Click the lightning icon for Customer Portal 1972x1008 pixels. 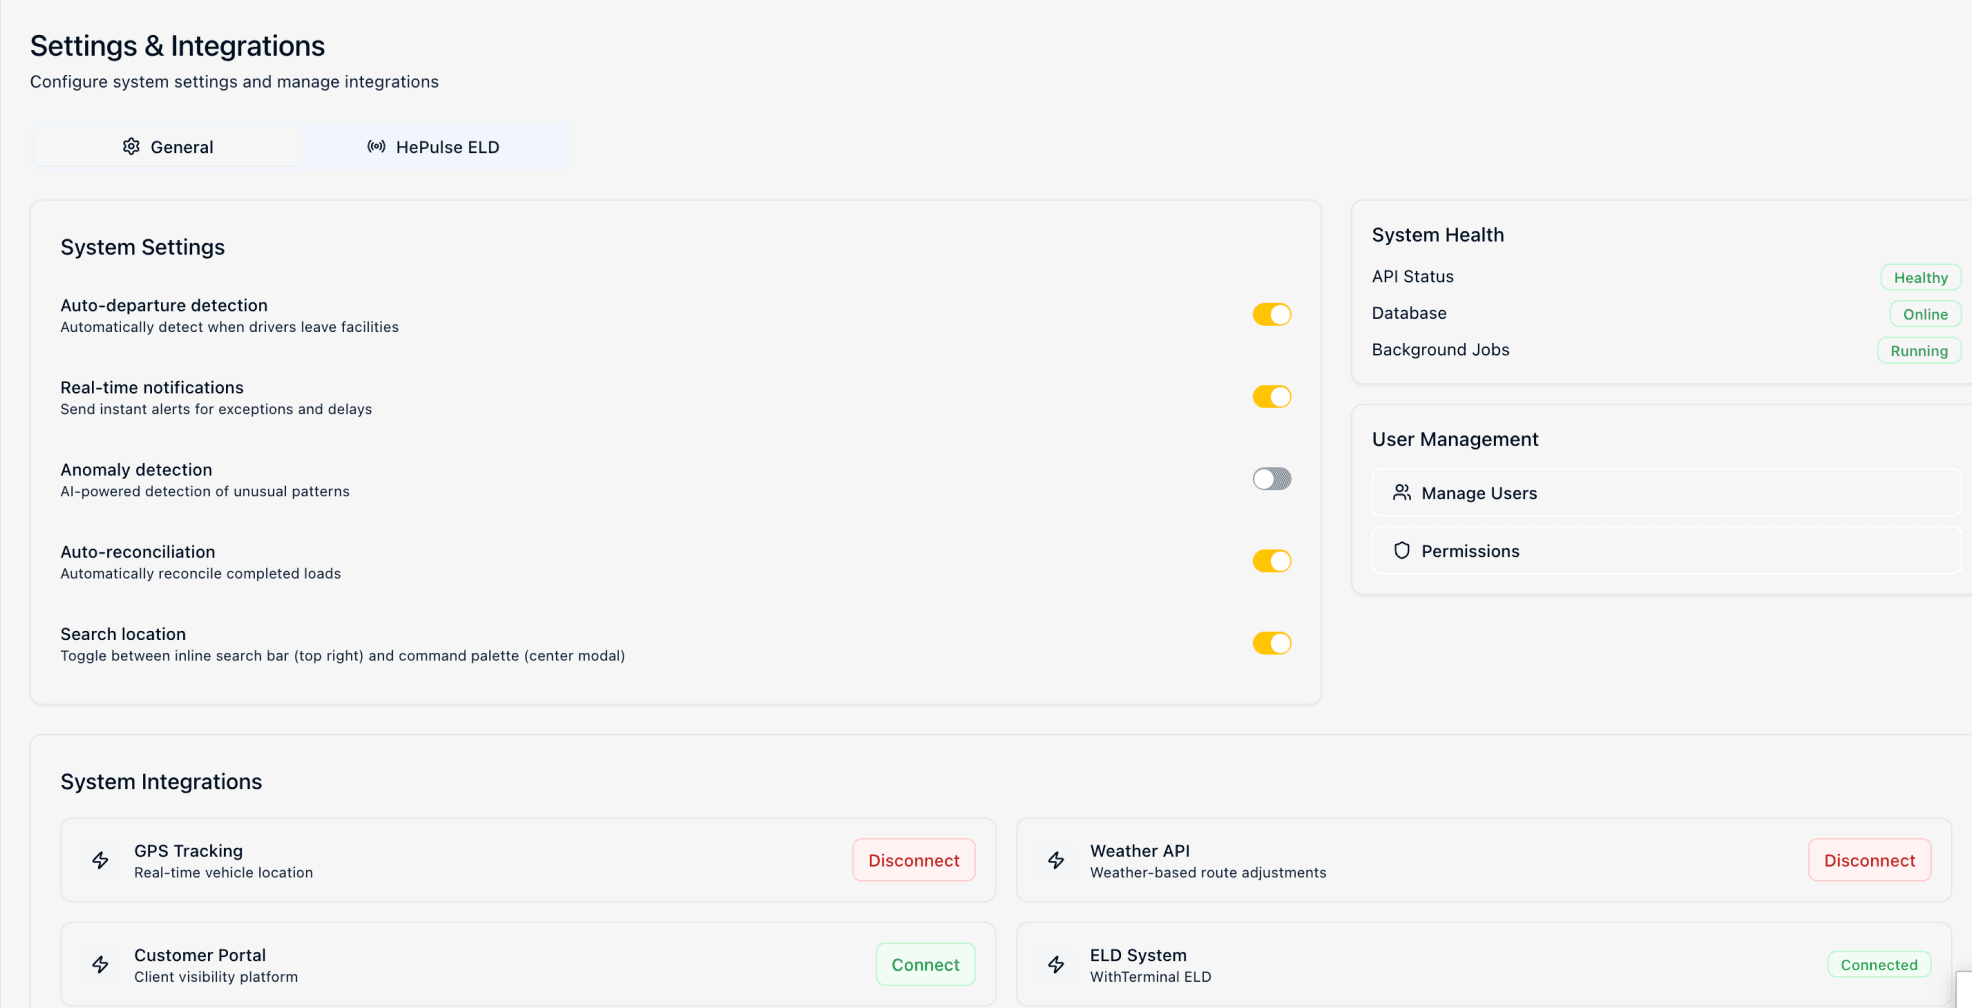click(101, 965)
